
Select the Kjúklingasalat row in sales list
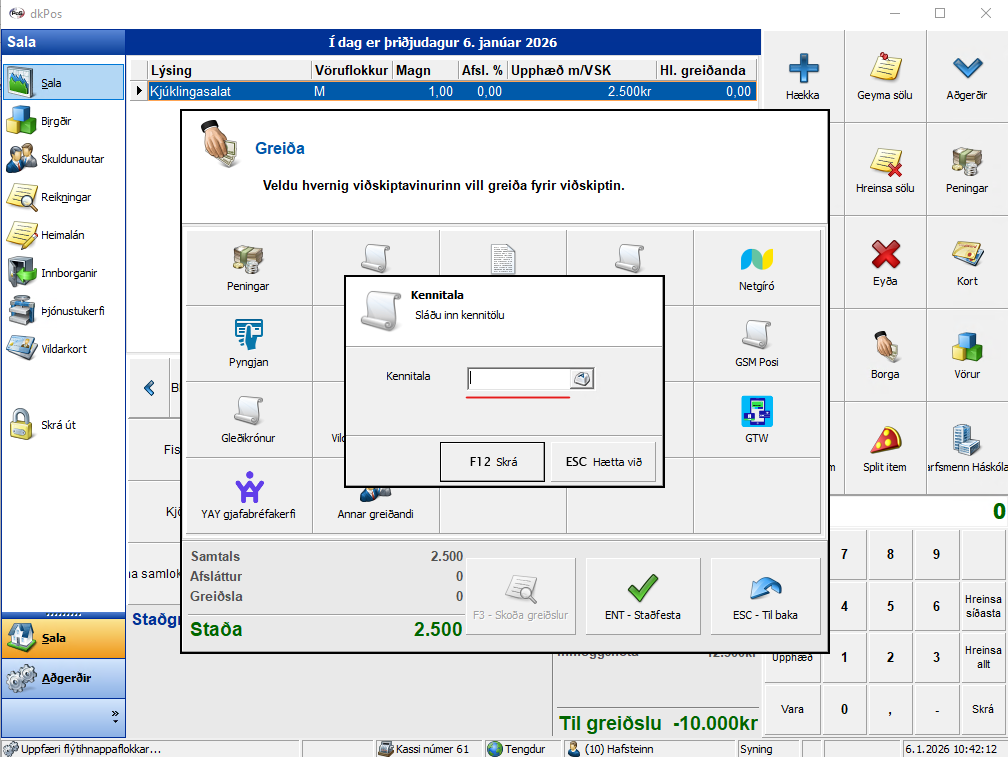tap(450, 91)
